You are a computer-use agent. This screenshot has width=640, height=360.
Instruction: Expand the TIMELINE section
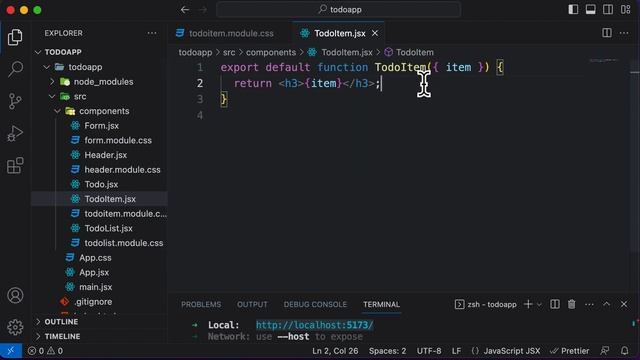(99, 336)
